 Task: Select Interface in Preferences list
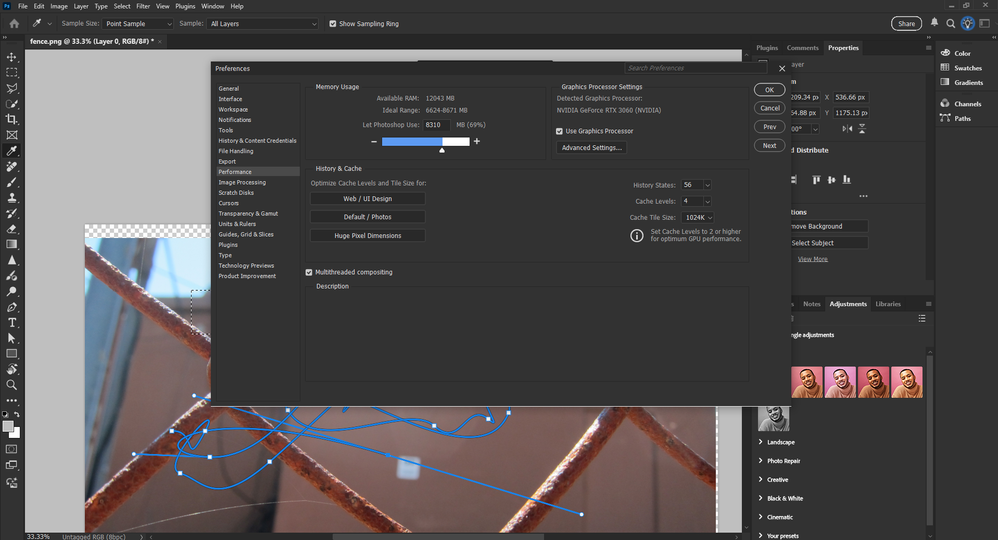click(230, 99)
